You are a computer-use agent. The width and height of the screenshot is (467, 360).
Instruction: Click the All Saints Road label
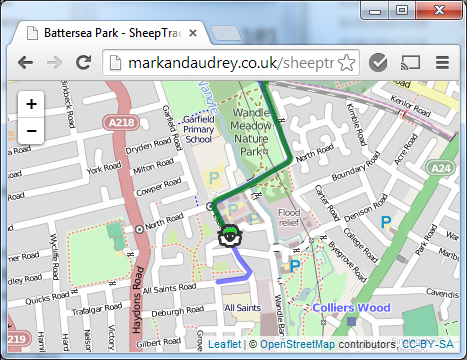(169, 289)
